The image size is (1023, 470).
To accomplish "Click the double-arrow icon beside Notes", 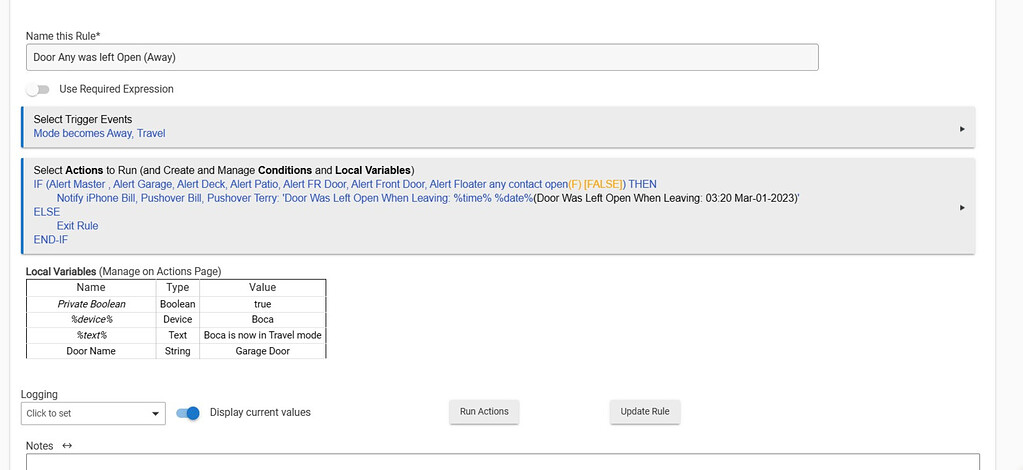I will [x=66, y=445].
